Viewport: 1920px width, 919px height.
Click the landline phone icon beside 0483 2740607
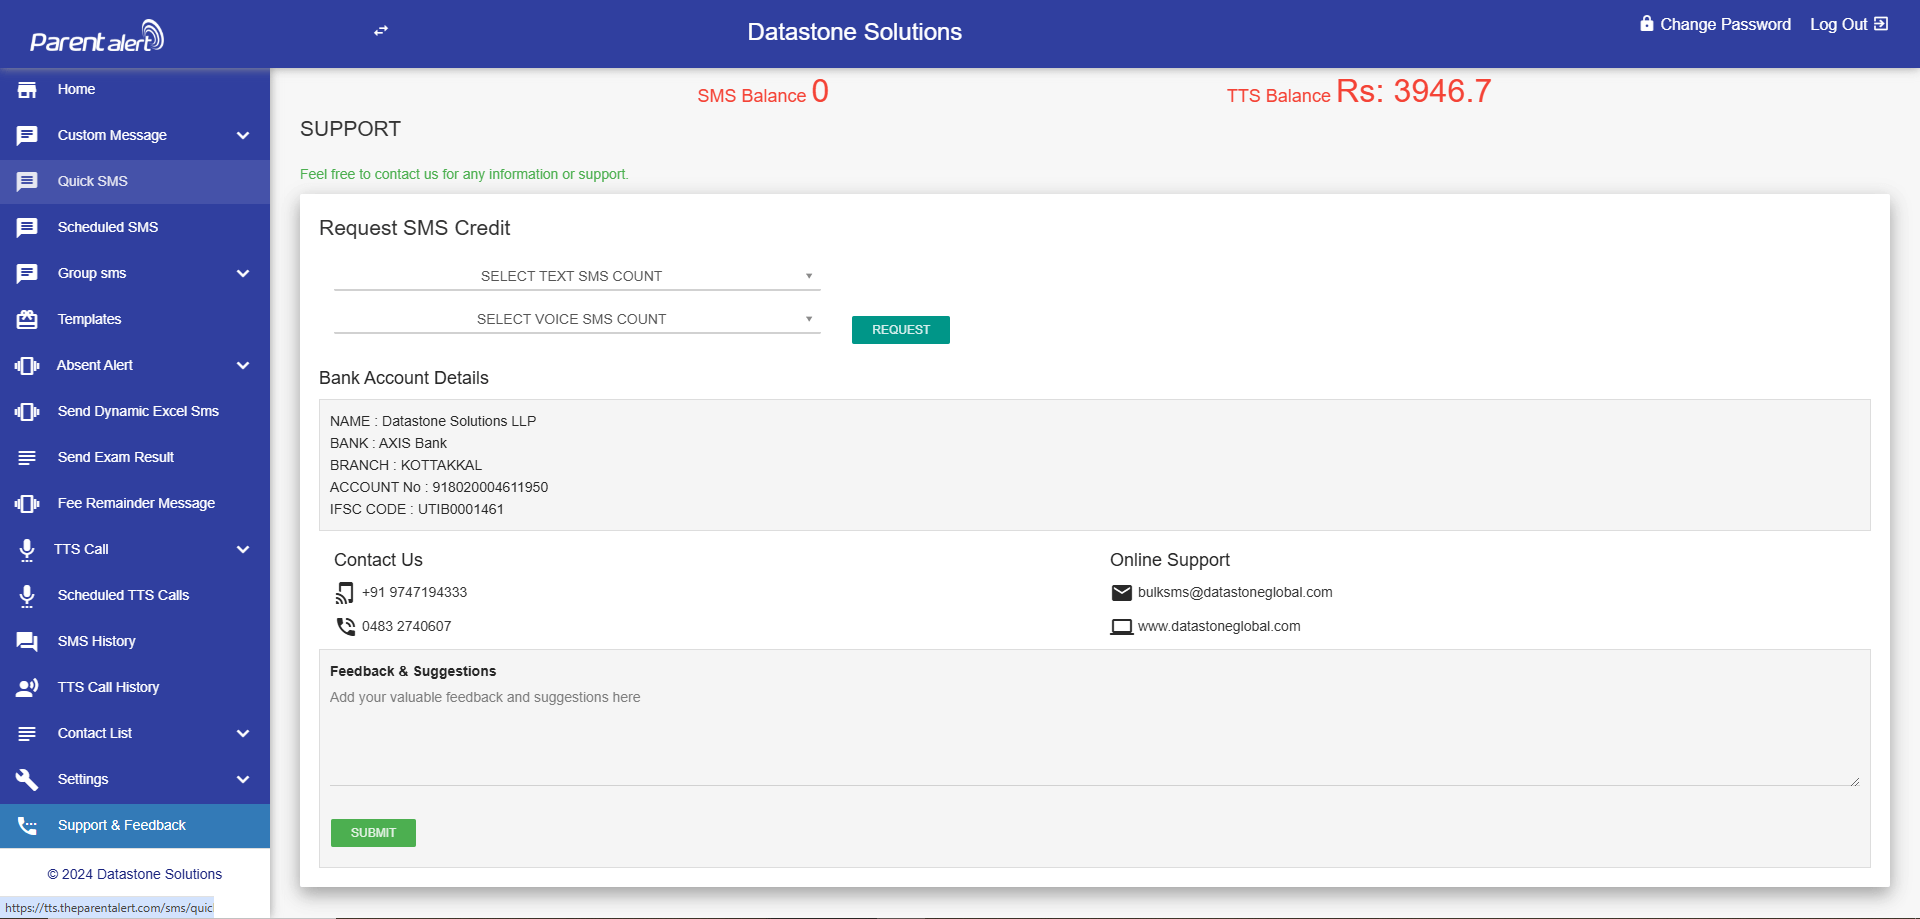pyautogui.click(x=346, y=627)
